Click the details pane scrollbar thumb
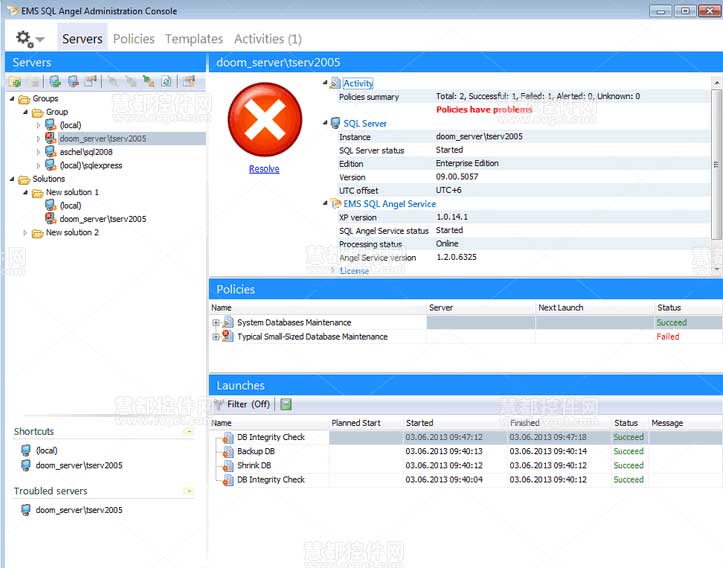Screen dimensions: 723x568 tap(717, 165)
